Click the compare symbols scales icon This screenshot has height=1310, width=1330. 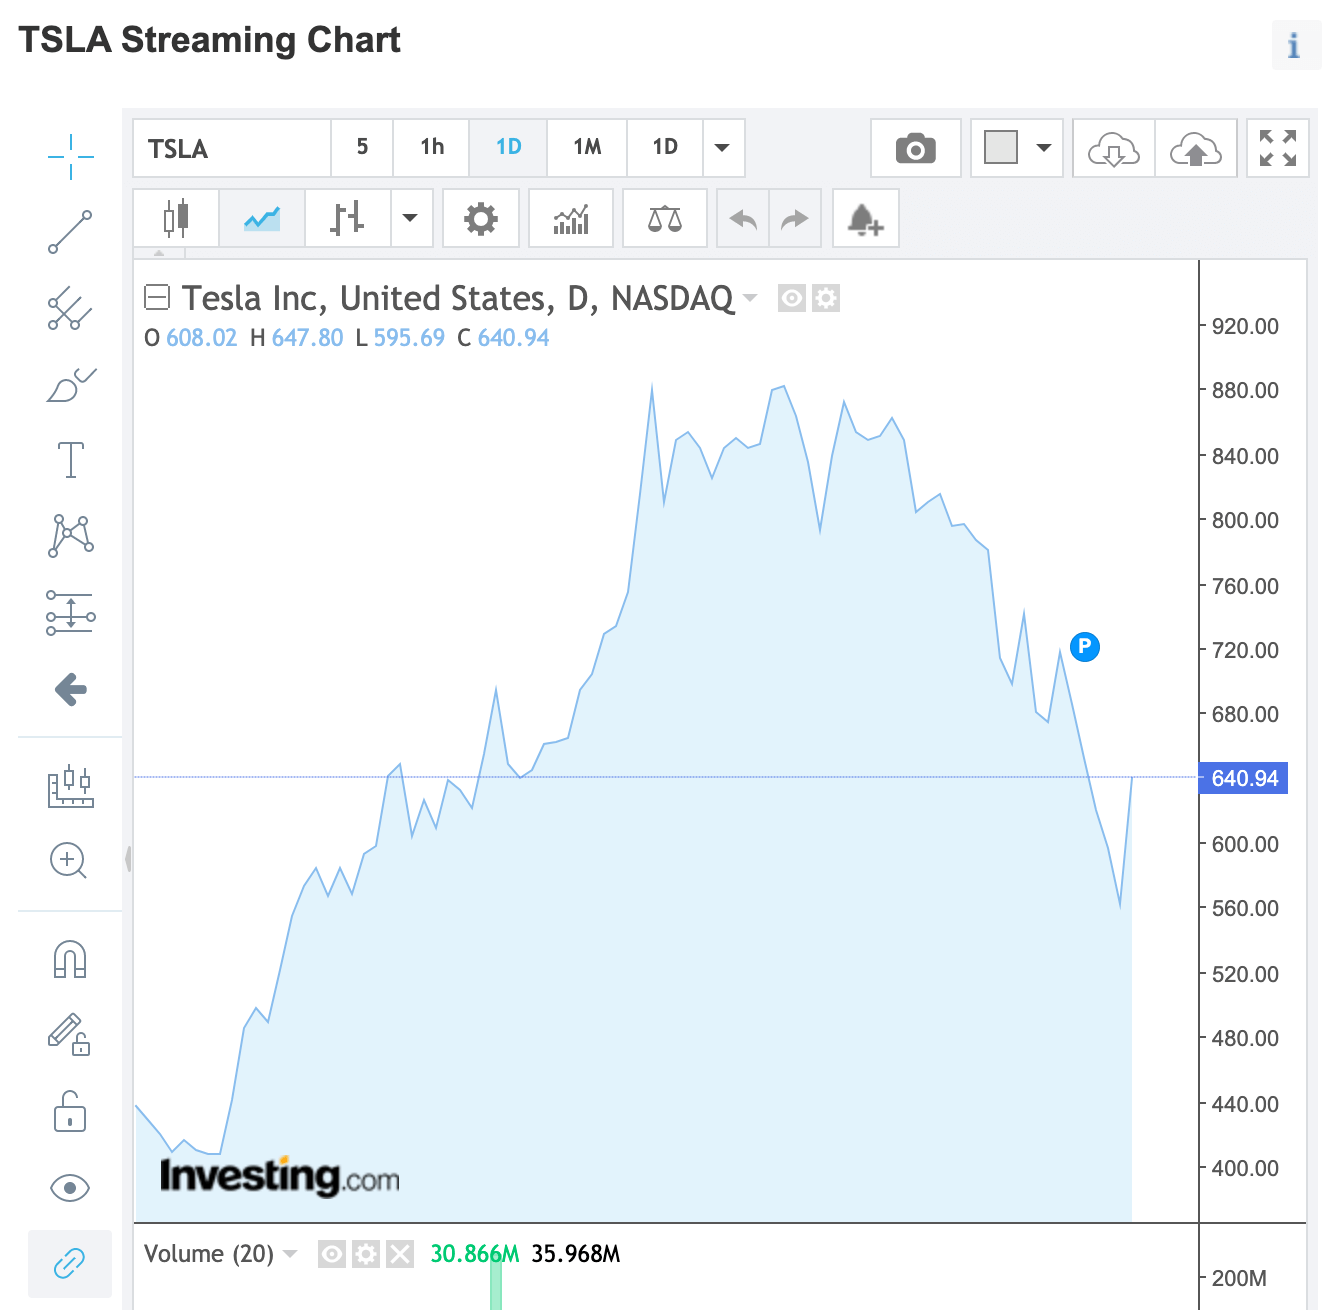[665, 218]
